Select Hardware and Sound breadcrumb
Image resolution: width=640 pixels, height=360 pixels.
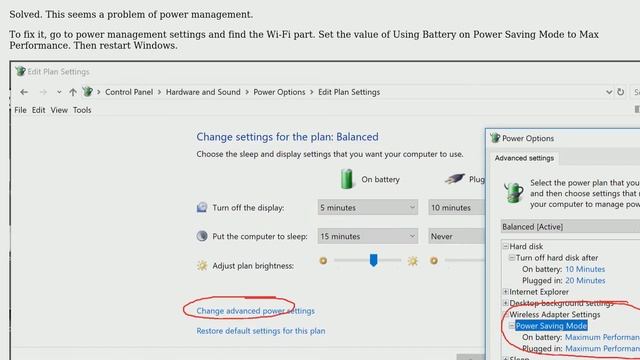[x=203, y=92]
